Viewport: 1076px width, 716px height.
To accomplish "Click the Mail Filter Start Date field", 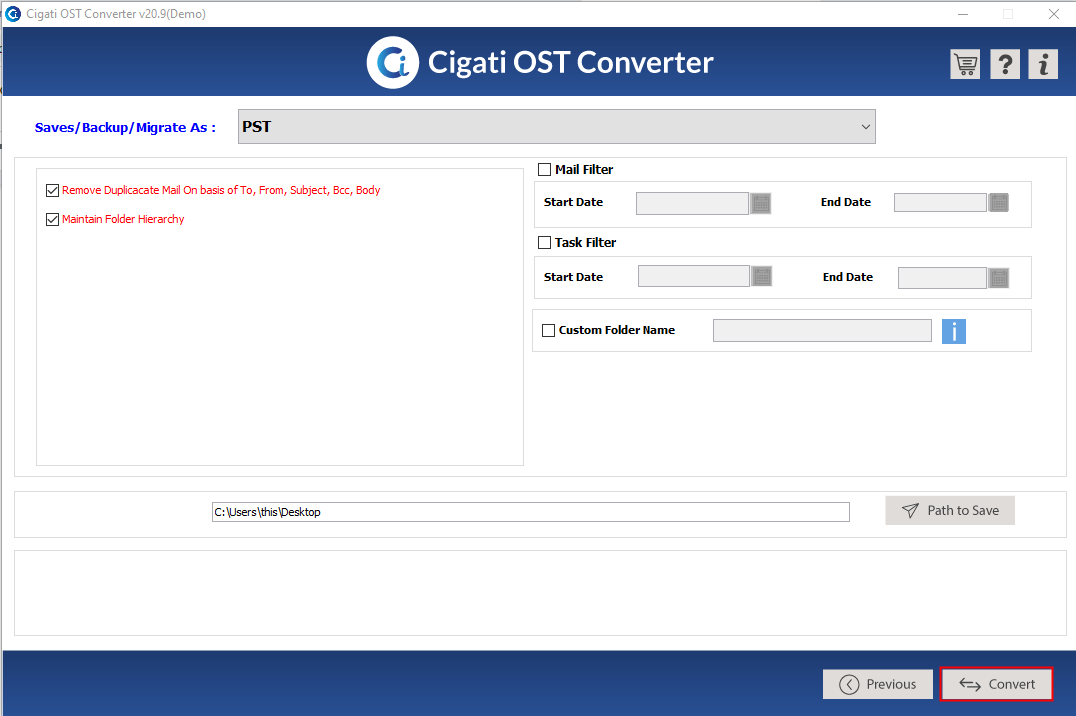I will point(692,203).
